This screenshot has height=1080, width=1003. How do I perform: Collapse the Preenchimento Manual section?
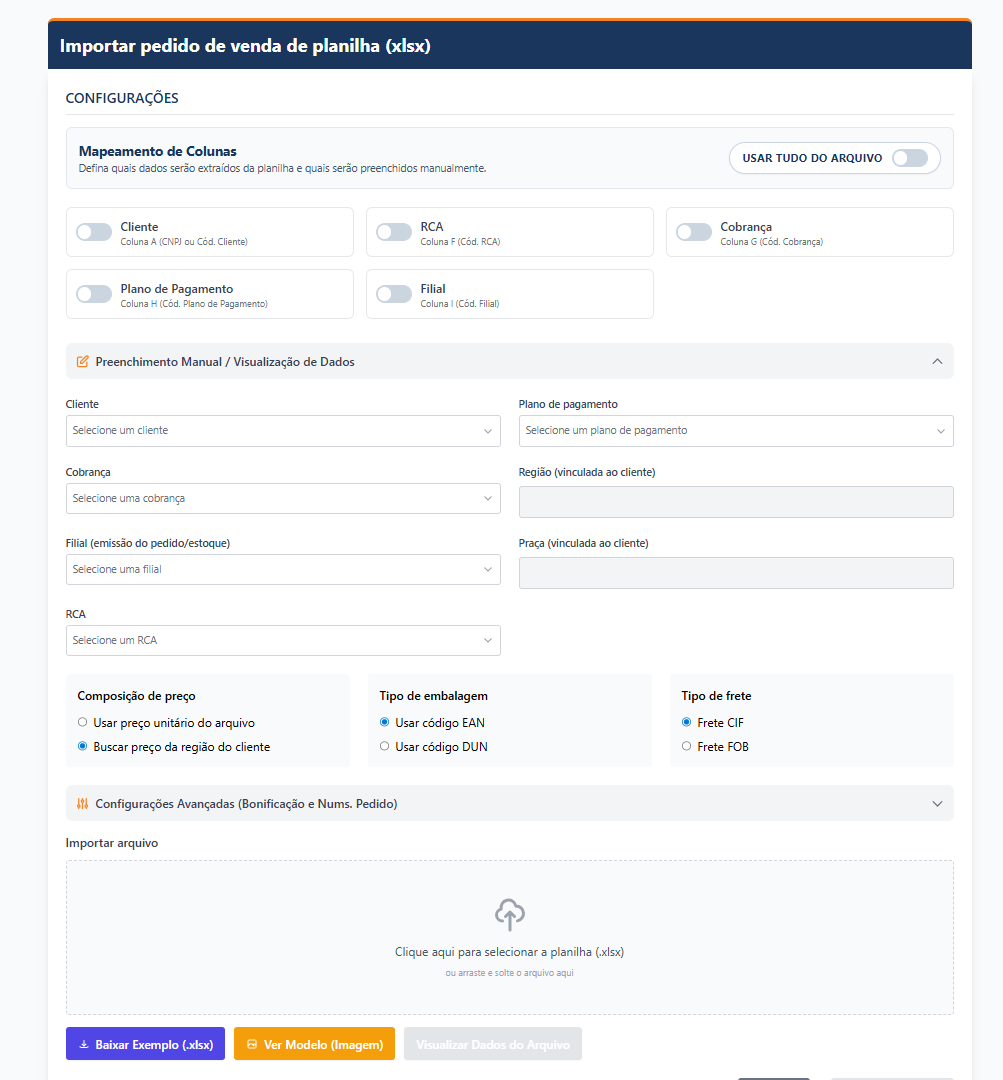coord(937,361)
